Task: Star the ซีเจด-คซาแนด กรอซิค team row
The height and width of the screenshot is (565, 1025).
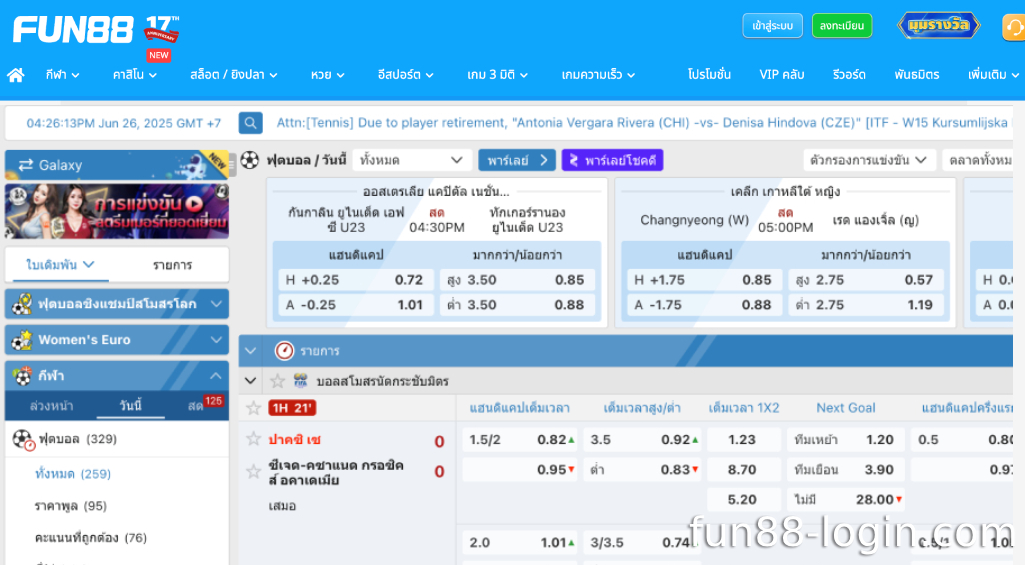Action: pyautogui.click(x=254, y=471)
